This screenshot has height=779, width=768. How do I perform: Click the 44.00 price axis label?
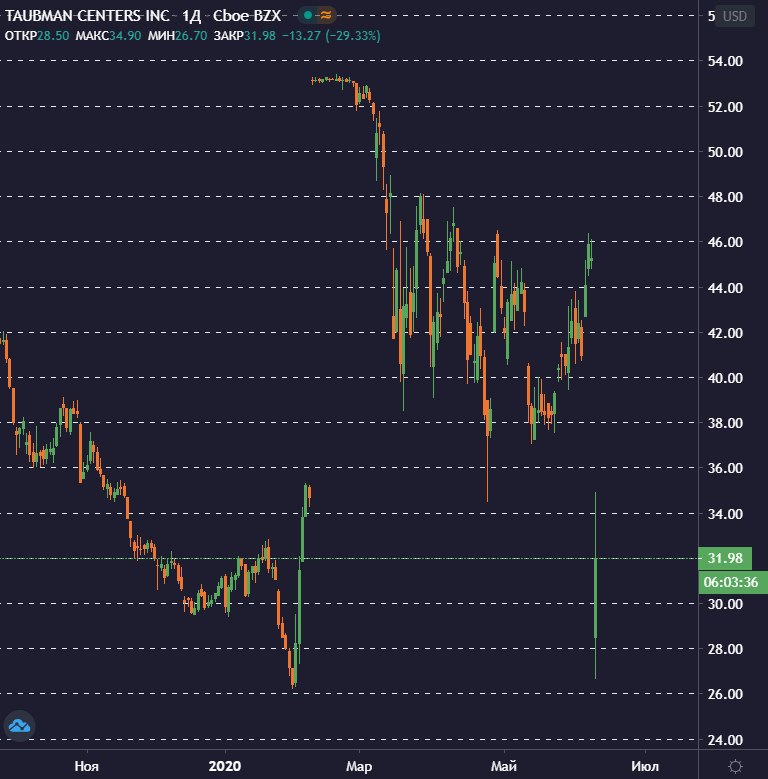(725, 288)
